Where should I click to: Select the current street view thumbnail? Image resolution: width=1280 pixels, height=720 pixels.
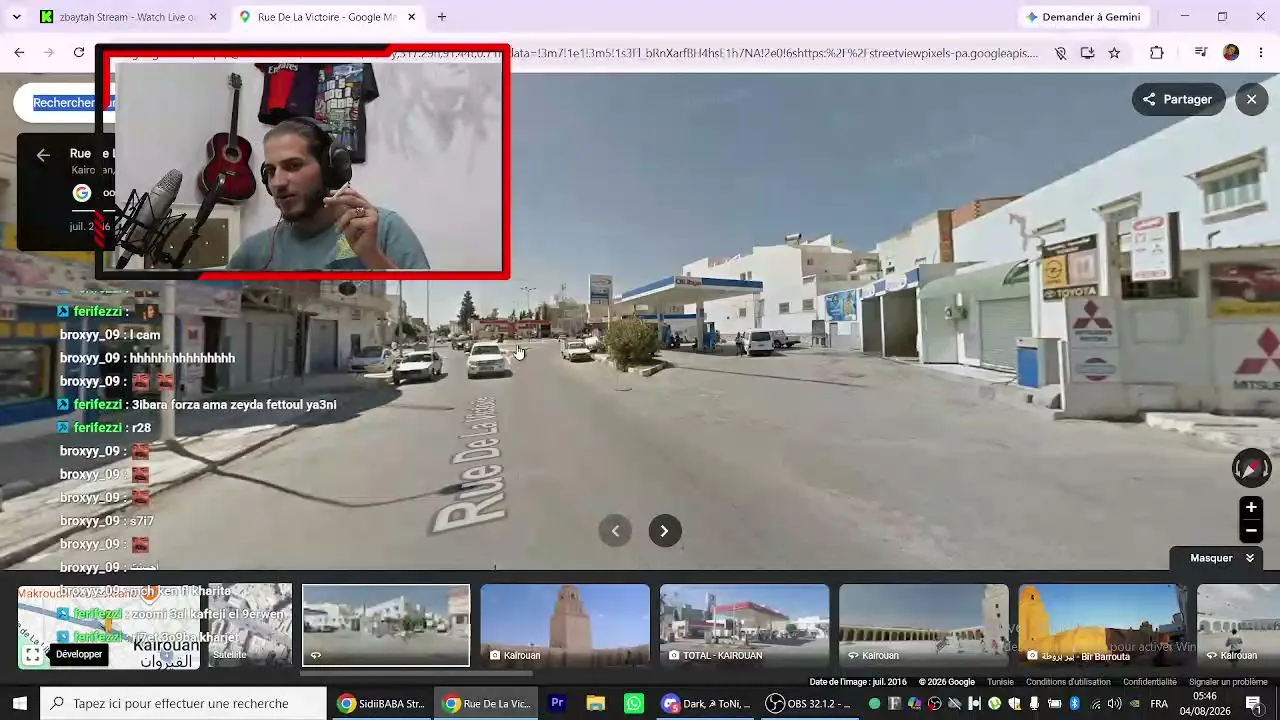click(x=386, y=625)
